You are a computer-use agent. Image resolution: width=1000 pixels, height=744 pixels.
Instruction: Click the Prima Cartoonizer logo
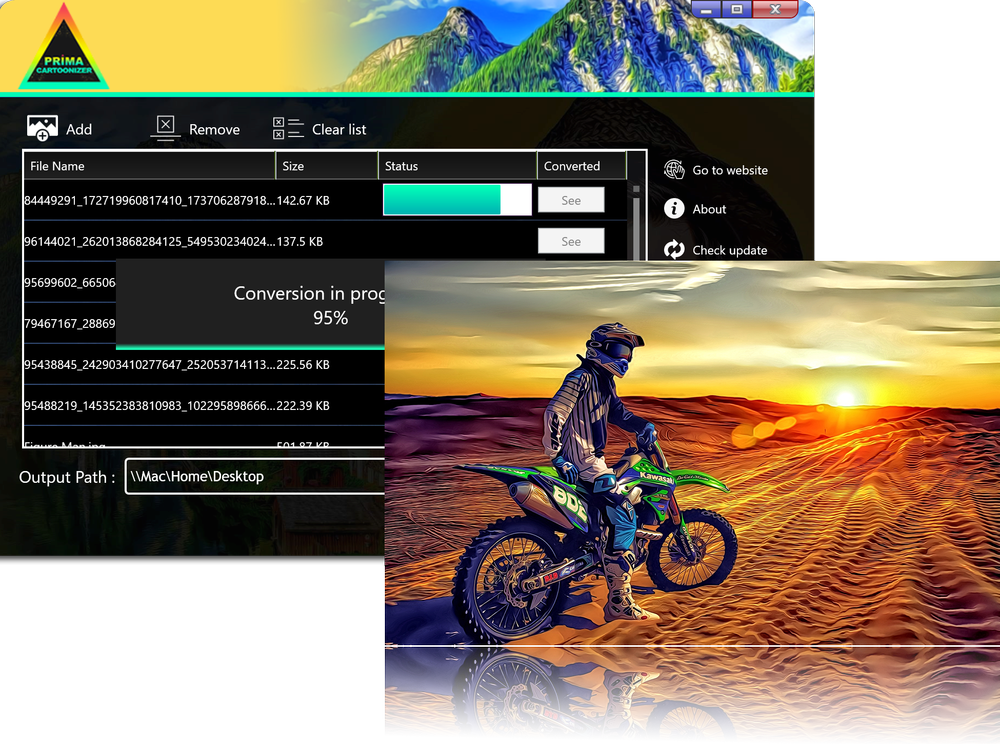[64, 50]
